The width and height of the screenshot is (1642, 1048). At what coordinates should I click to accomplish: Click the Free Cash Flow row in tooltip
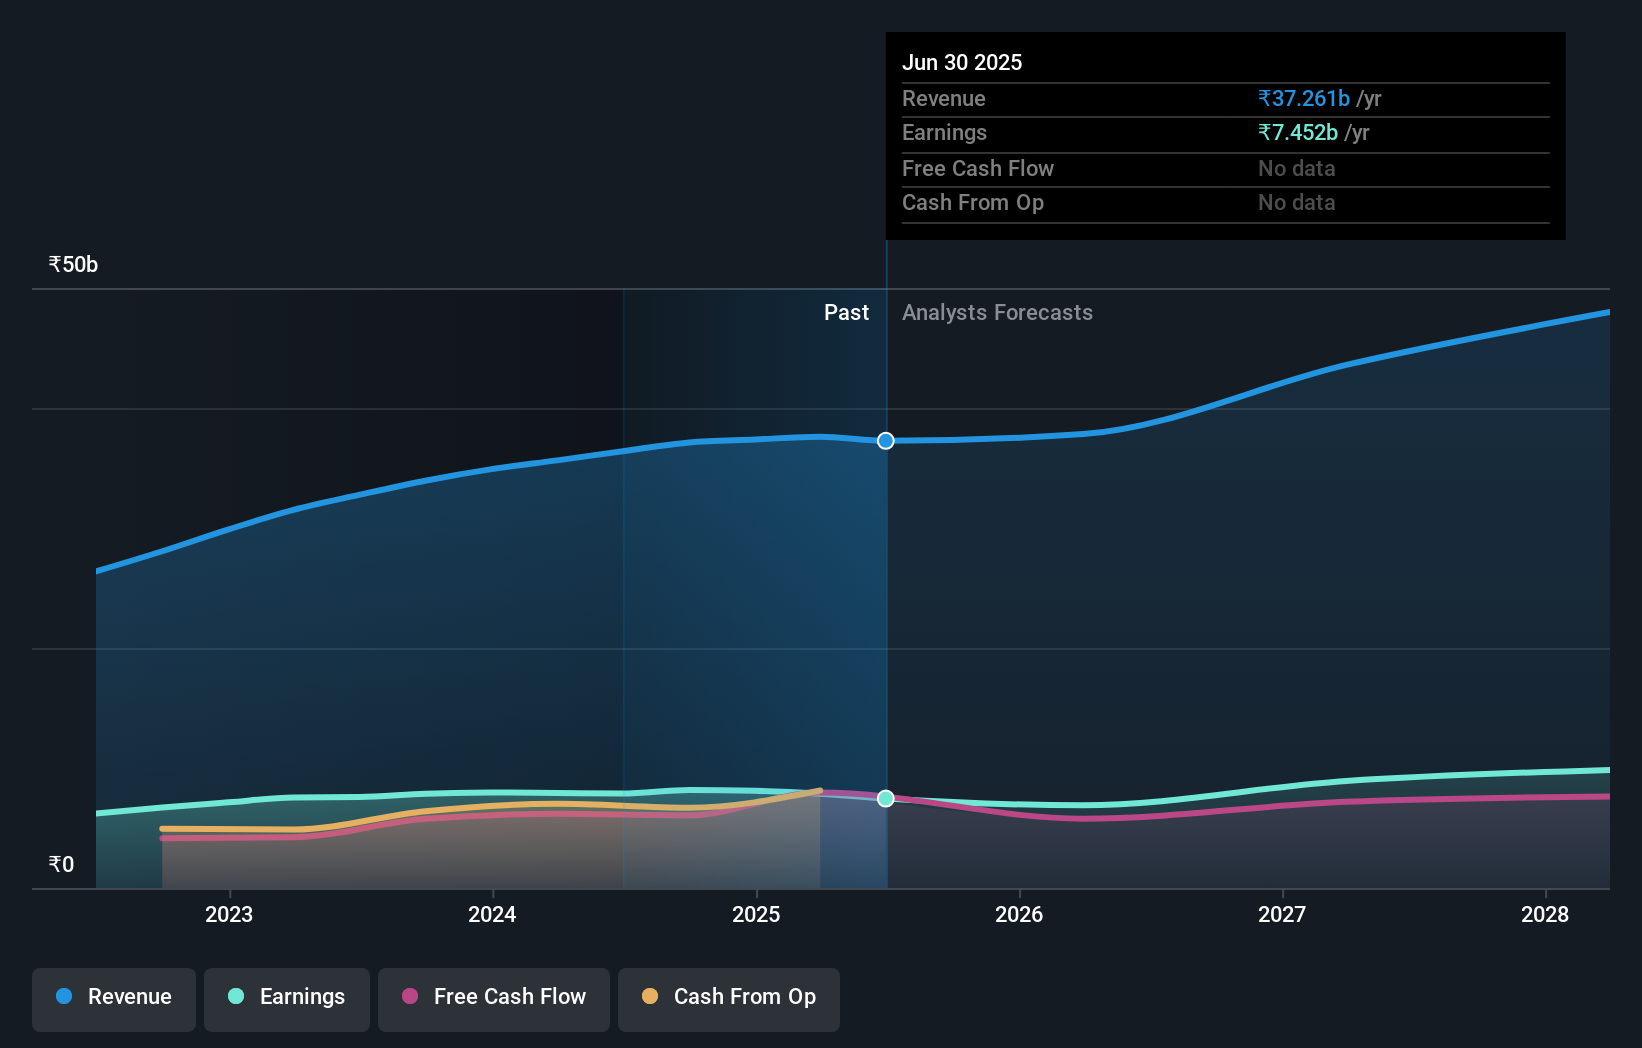pyautogui.click(x=1226, y=169)
